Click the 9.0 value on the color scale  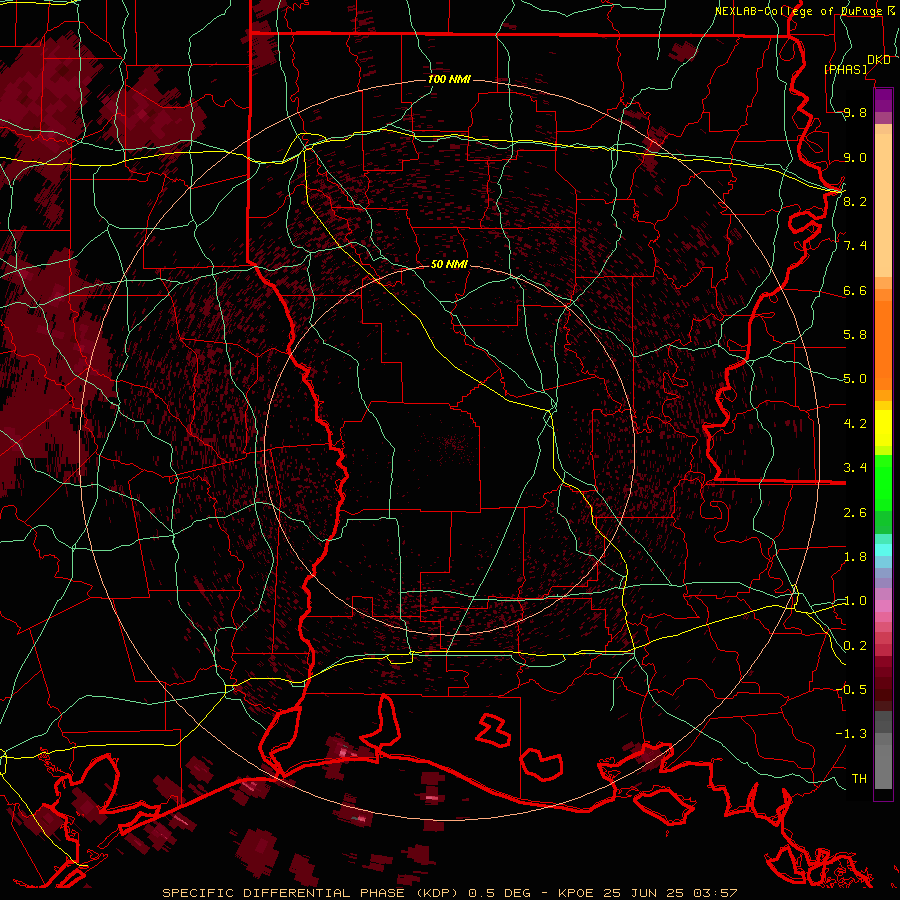pyautogui.click(x=855, y=157)
